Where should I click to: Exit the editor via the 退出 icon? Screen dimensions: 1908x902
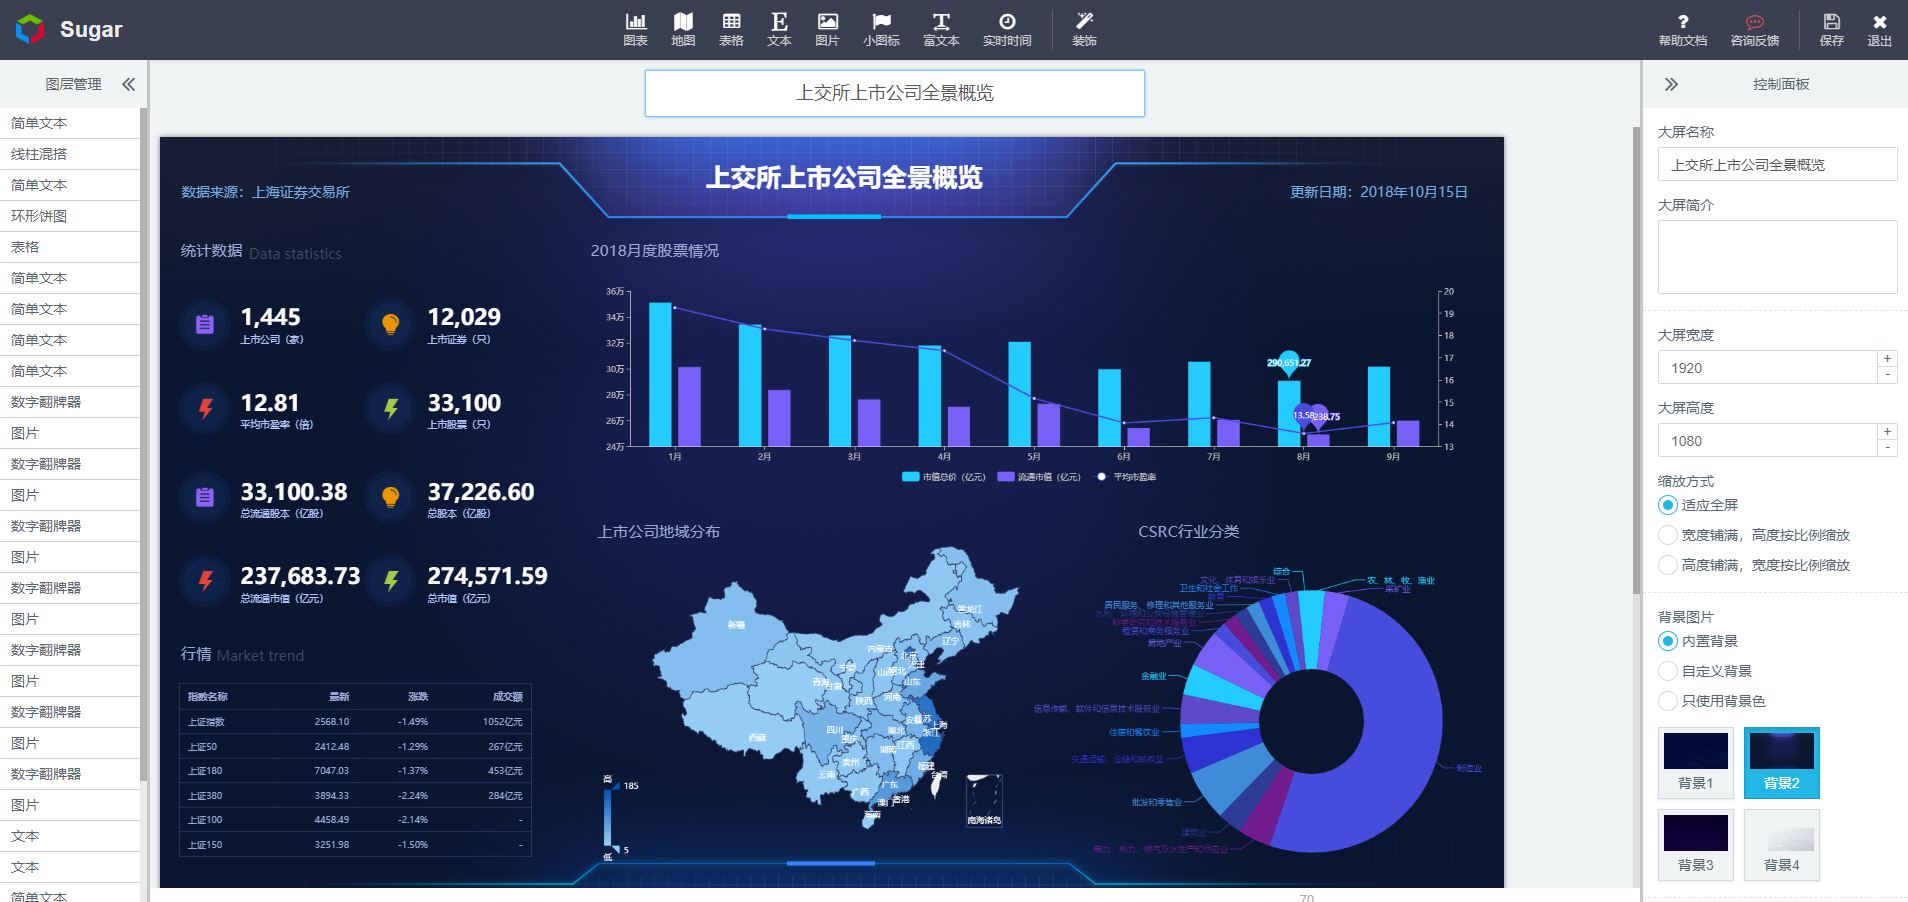tap(1880, 30)
